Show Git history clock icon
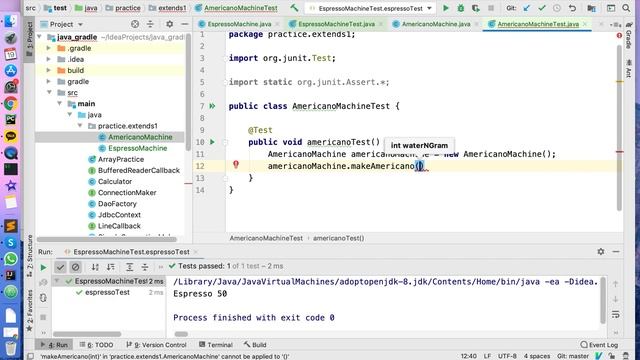 coord(557,8)
